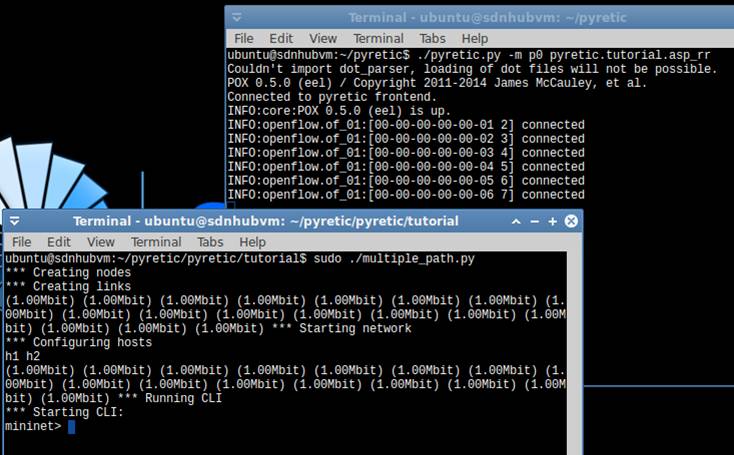Open window menu icon of back ~/pyretic terminal
Image resolution: width=734 pixels, height=455 pixels.
pos(237,18)
